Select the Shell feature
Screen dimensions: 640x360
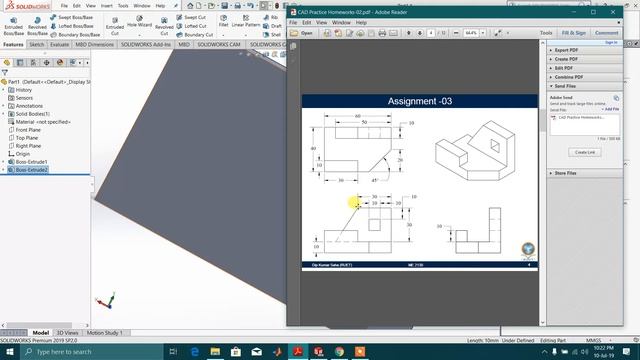point(272,35)
